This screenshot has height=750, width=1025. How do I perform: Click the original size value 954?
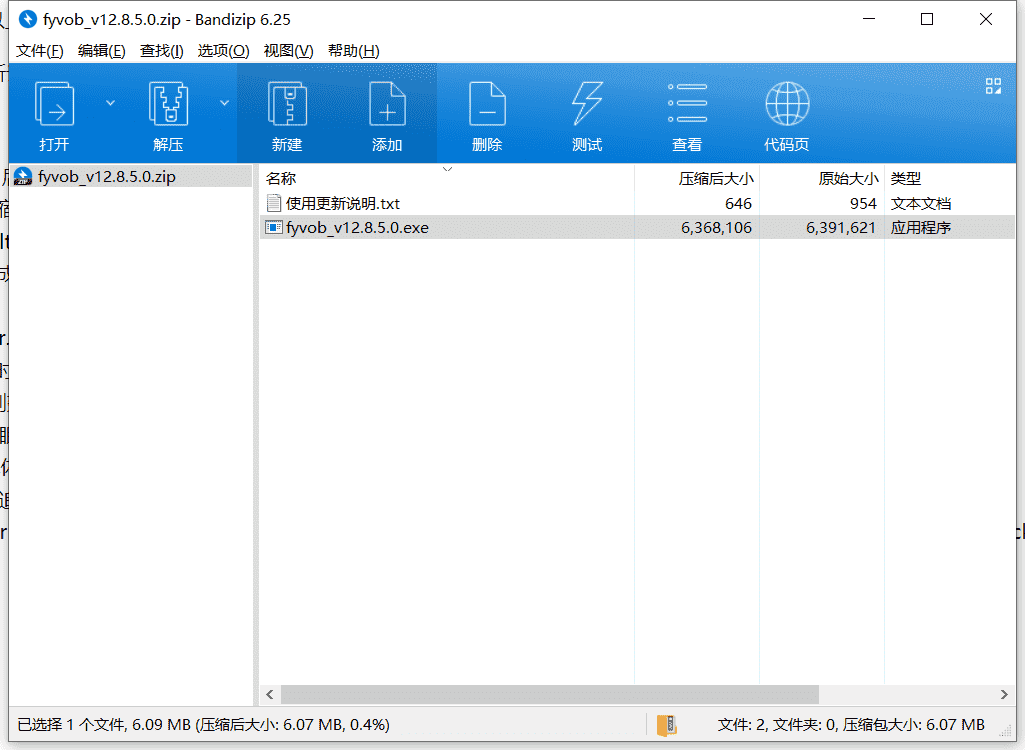tap(863, 203)
